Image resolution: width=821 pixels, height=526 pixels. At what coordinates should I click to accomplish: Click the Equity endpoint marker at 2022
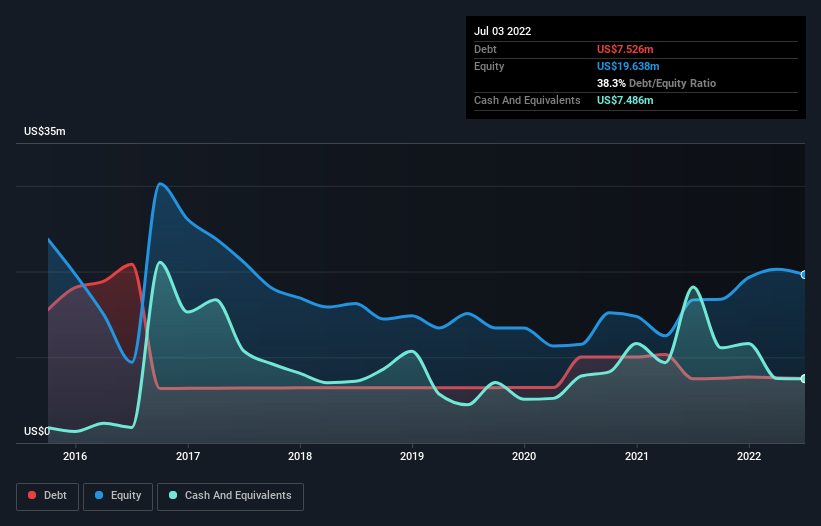click(x=804, y=275)
